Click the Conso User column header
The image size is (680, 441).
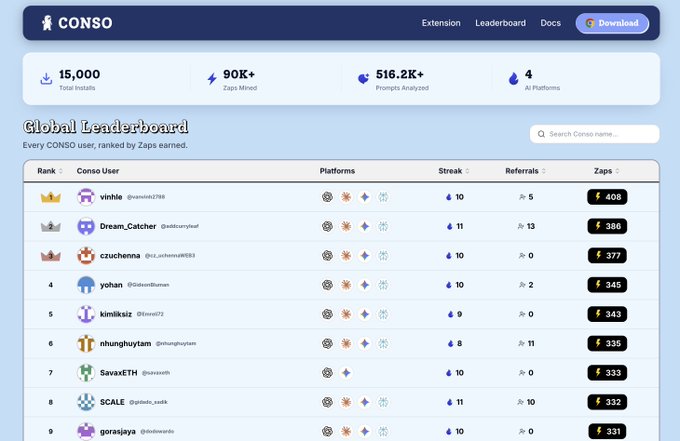click(x=98, y=171)
